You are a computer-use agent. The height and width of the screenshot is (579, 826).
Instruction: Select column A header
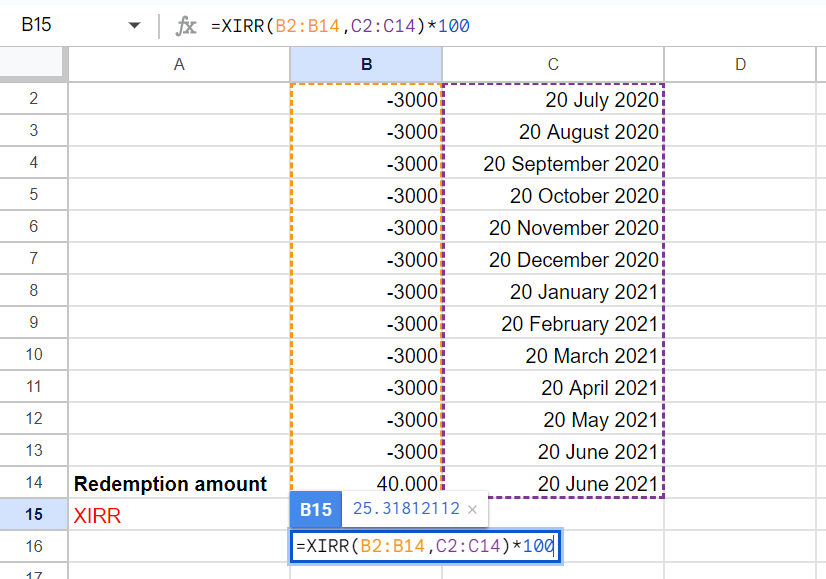tap(179, 65)
